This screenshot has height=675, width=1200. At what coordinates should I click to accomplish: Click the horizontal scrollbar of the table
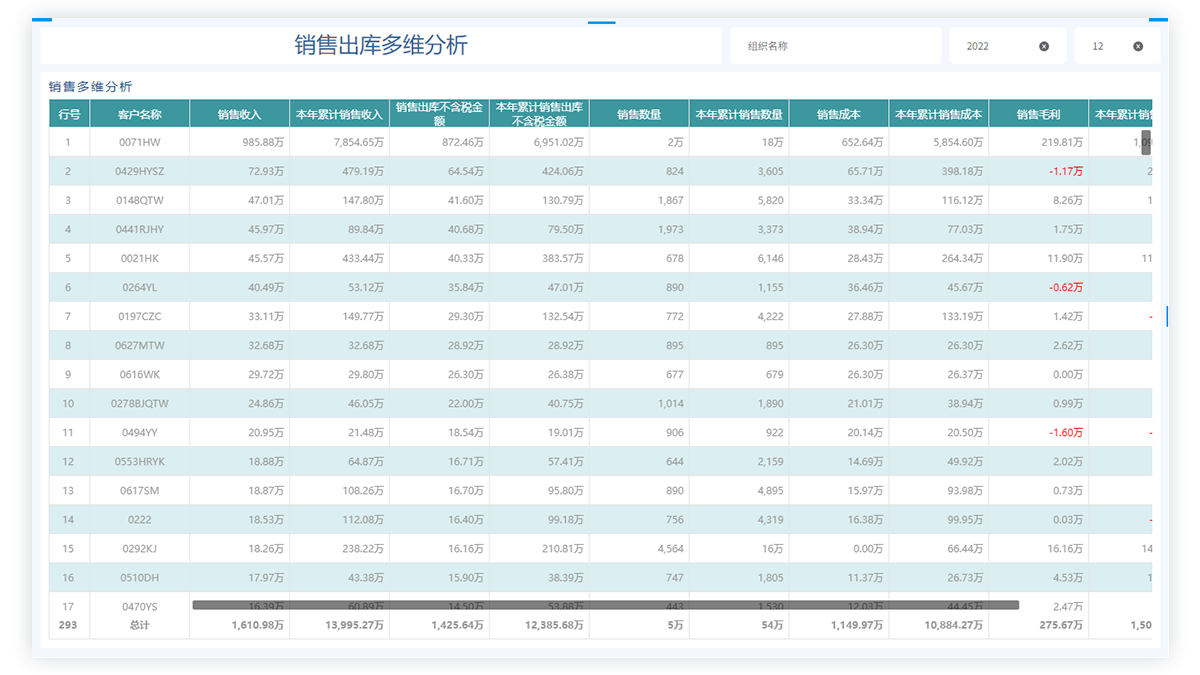click(x=605, y=605)
